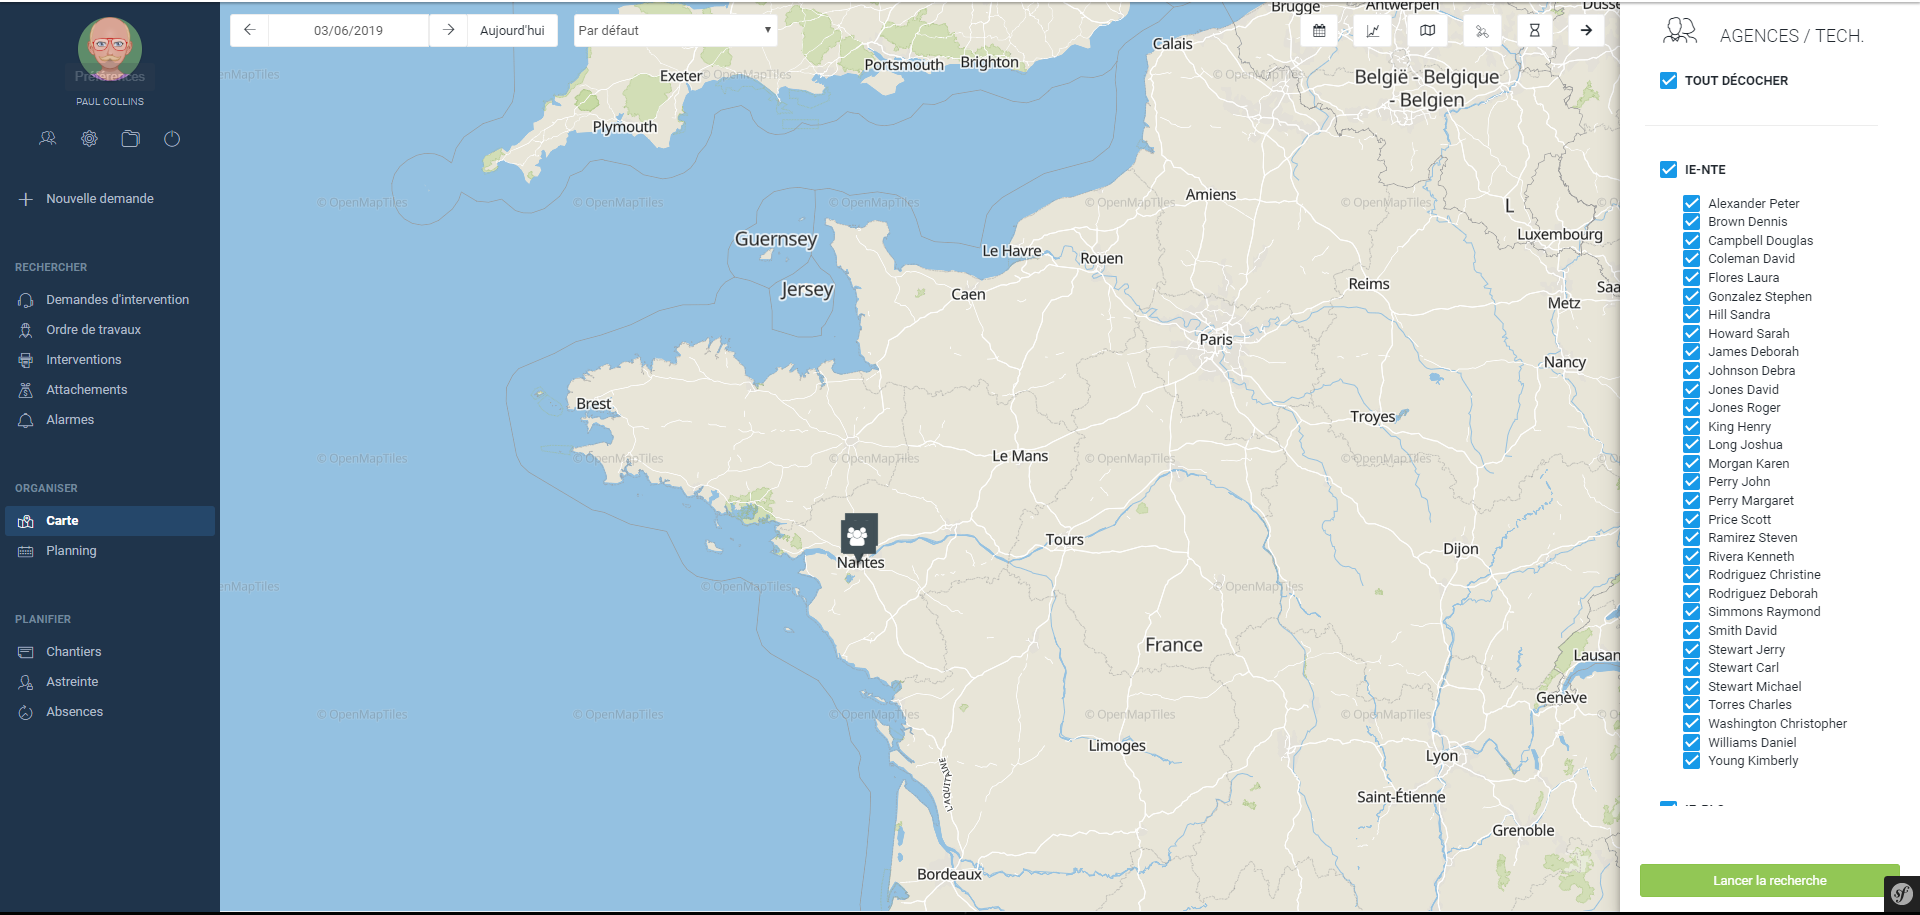1920x915 pixels.
Task: Open Planning in the sidebar
Action: (x=71, y=551)
